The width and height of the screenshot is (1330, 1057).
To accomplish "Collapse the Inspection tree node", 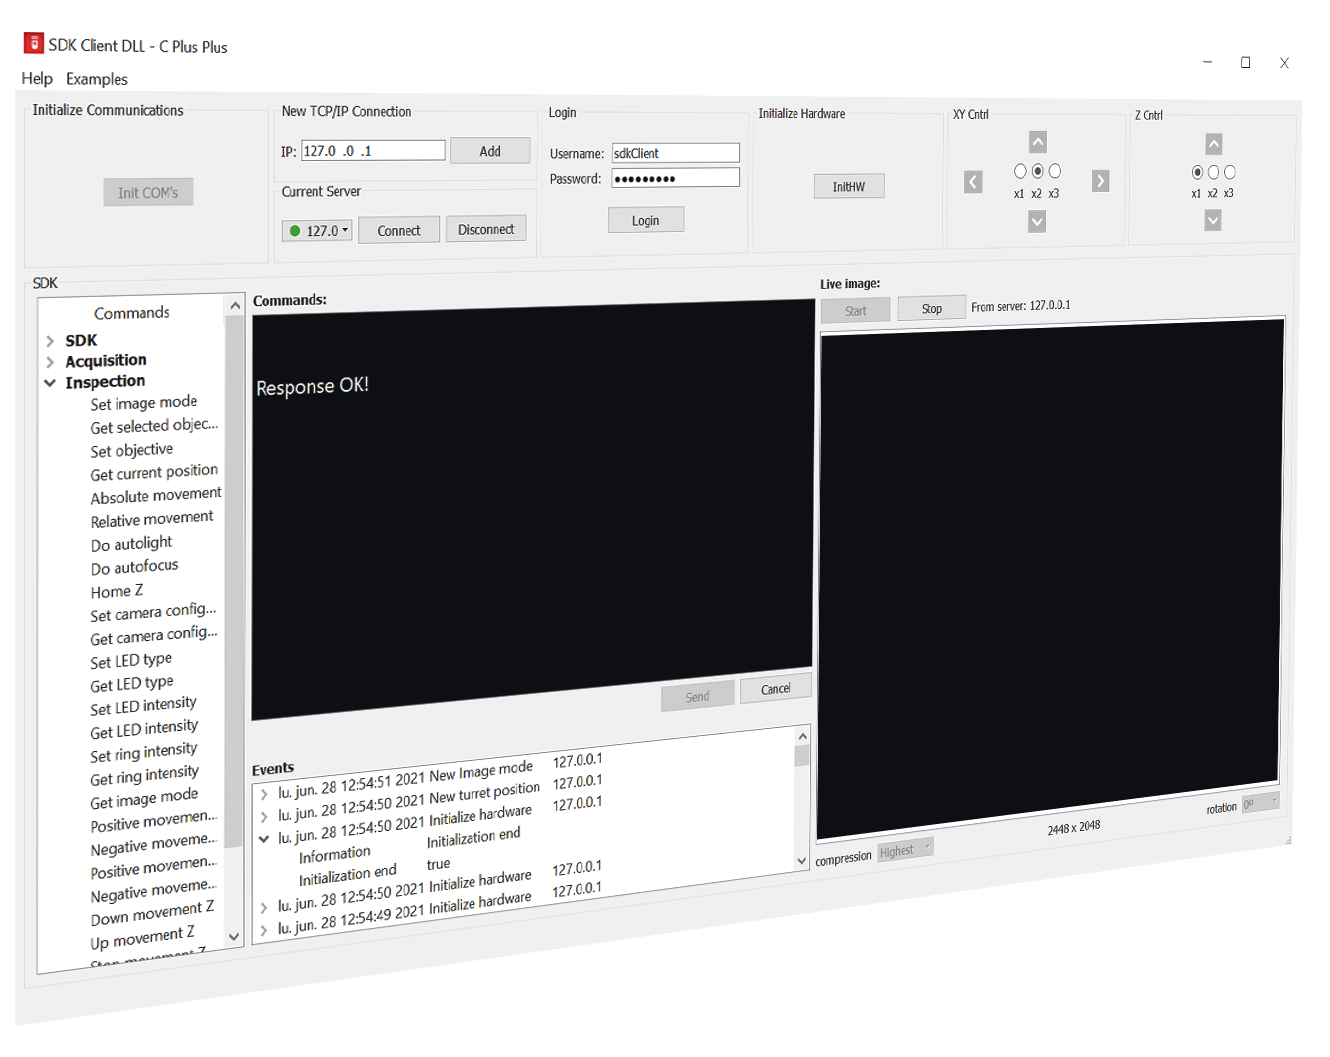I will pos(50,383).
